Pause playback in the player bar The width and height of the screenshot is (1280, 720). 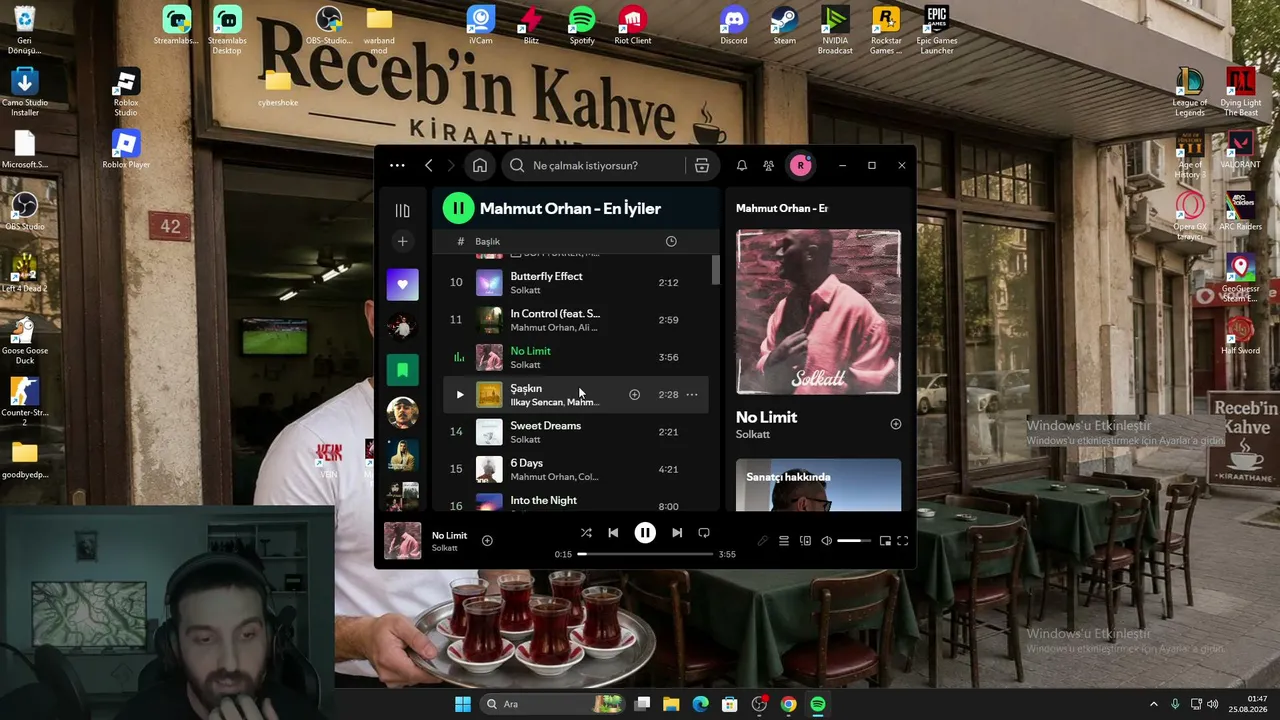(645, 533)
